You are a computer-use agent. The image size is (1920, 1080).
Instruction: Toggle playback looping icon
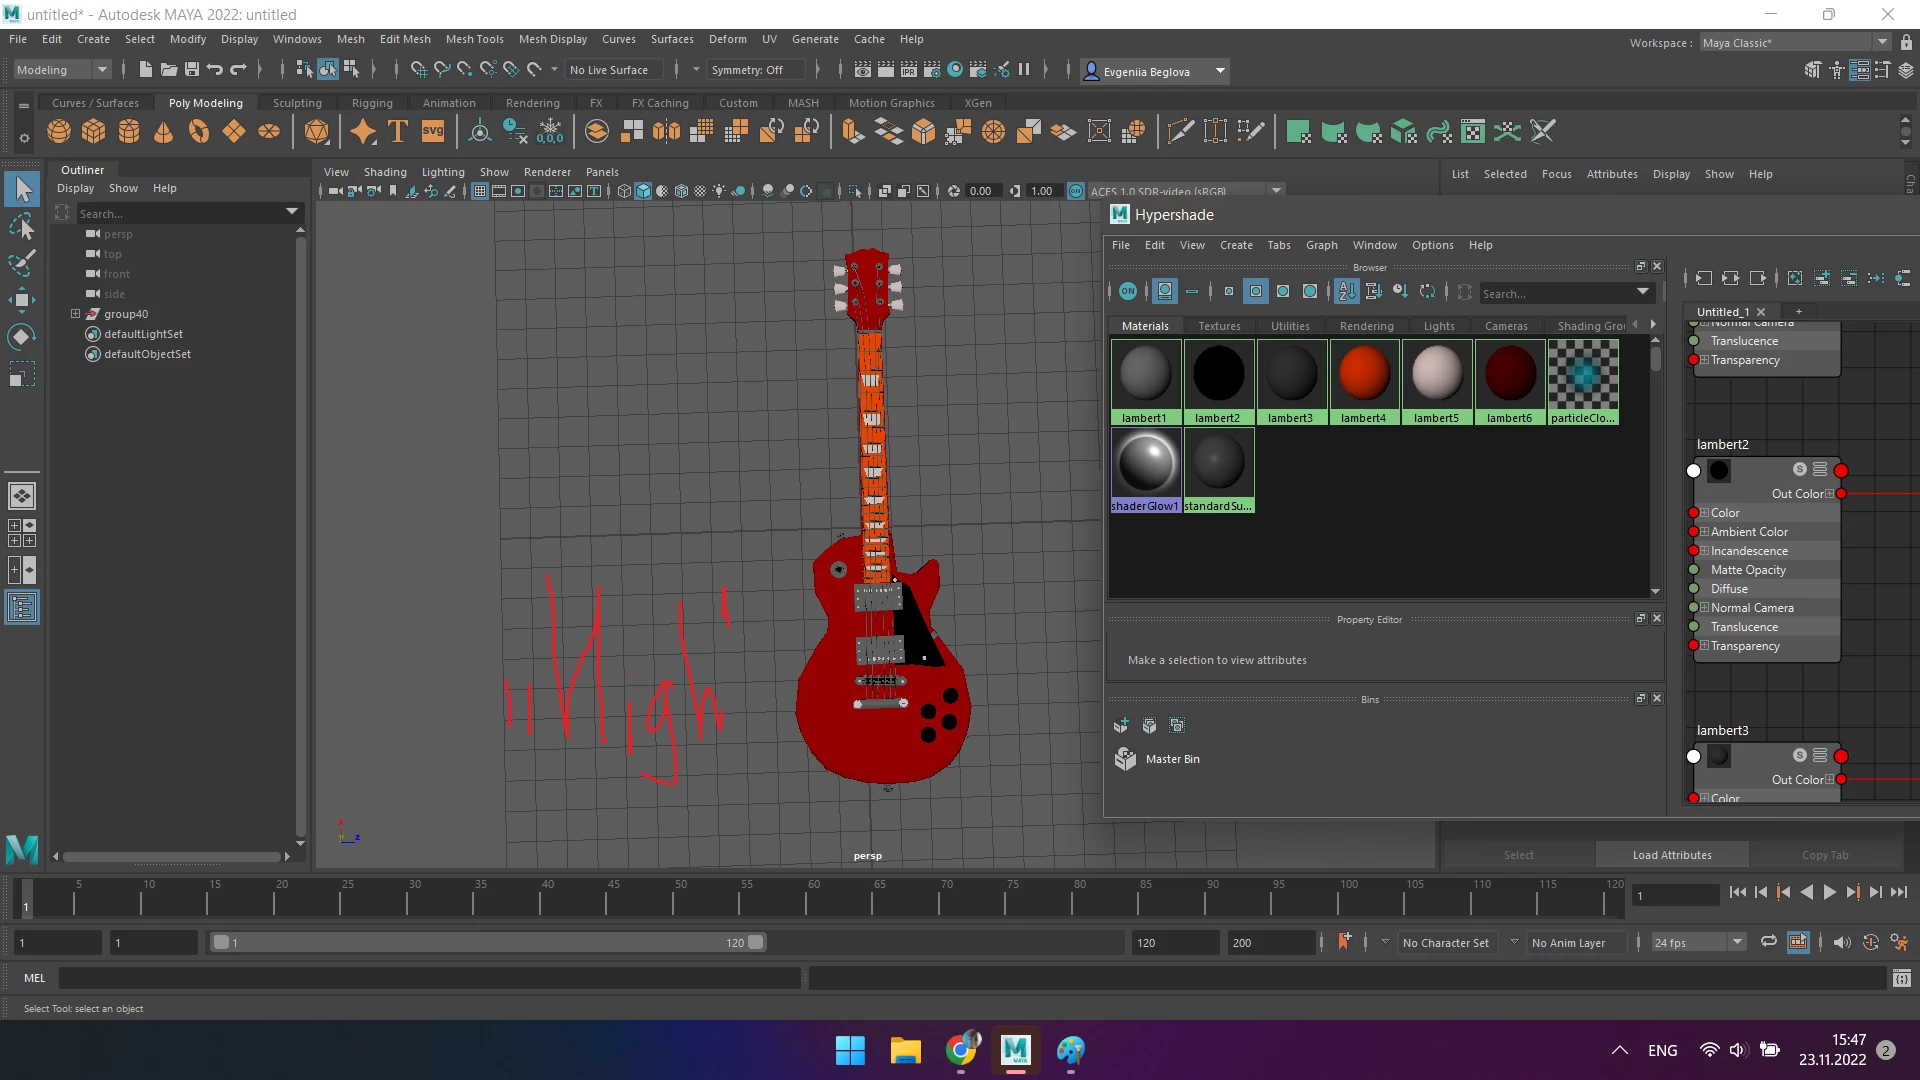pos(1769,942)
